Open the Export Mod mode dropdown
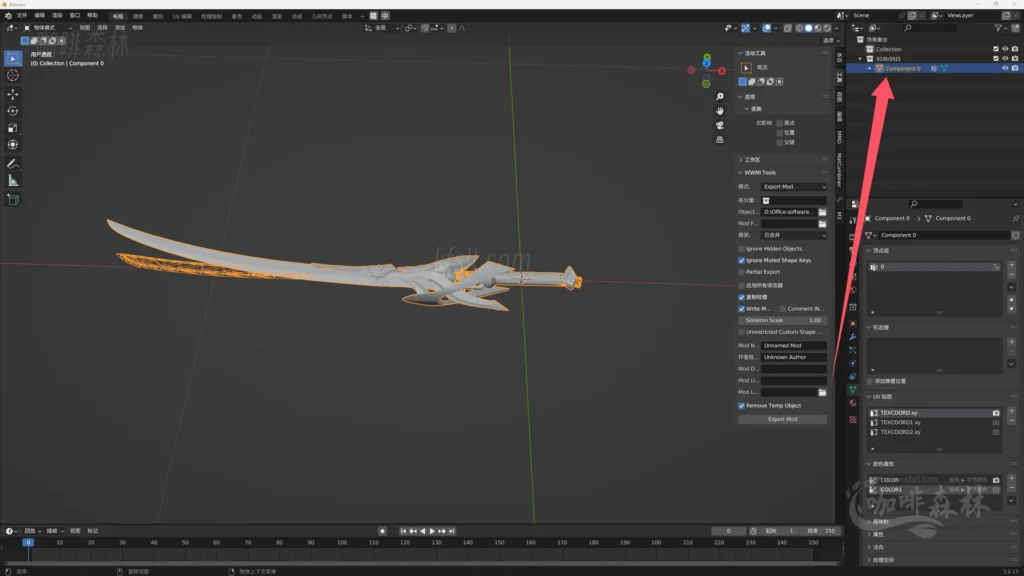 (794, 187)
